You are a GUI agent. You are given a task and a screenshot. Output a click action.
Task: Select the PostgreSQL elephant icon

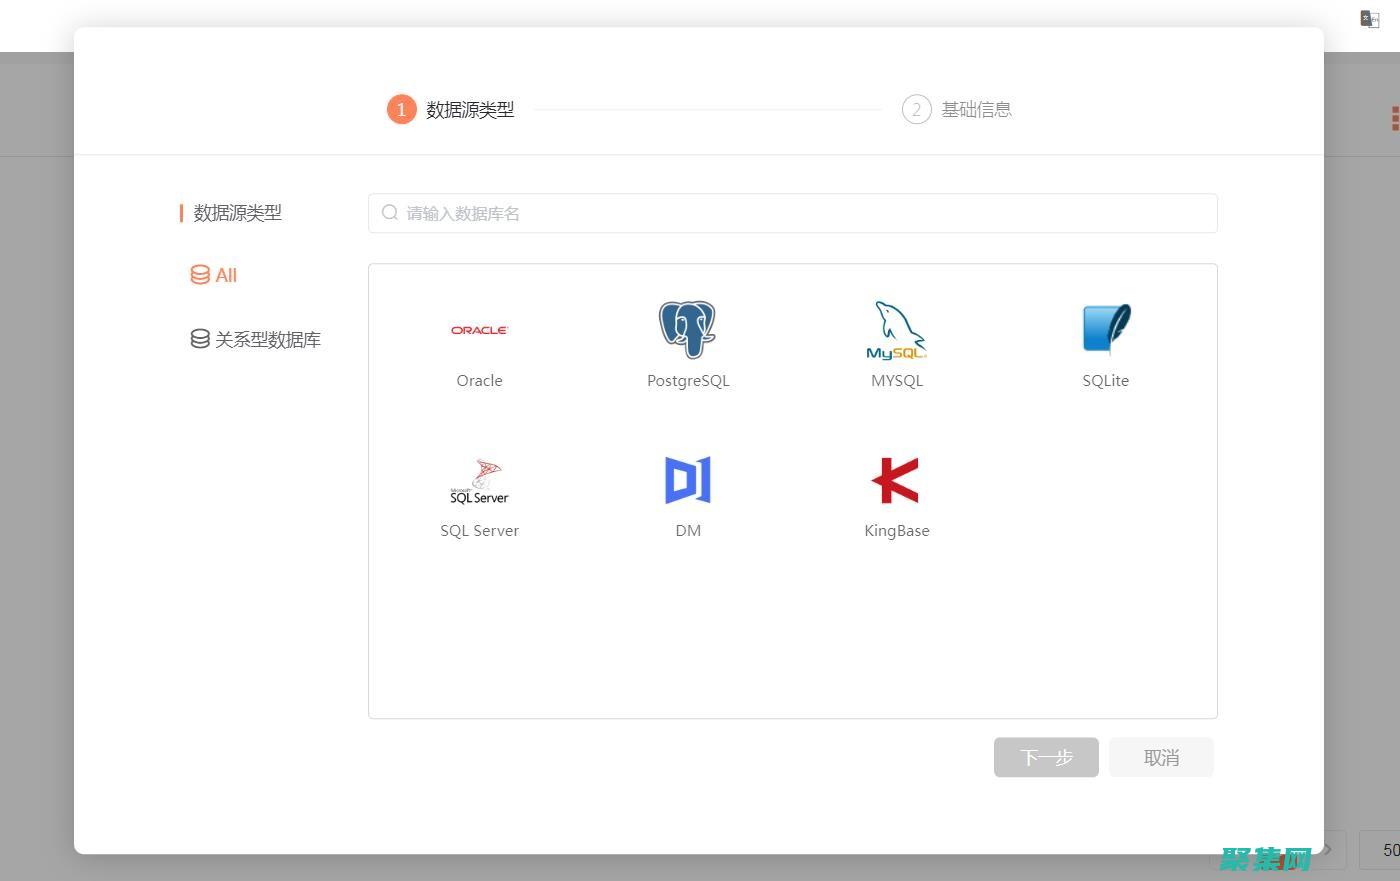[x=688, y=330]
